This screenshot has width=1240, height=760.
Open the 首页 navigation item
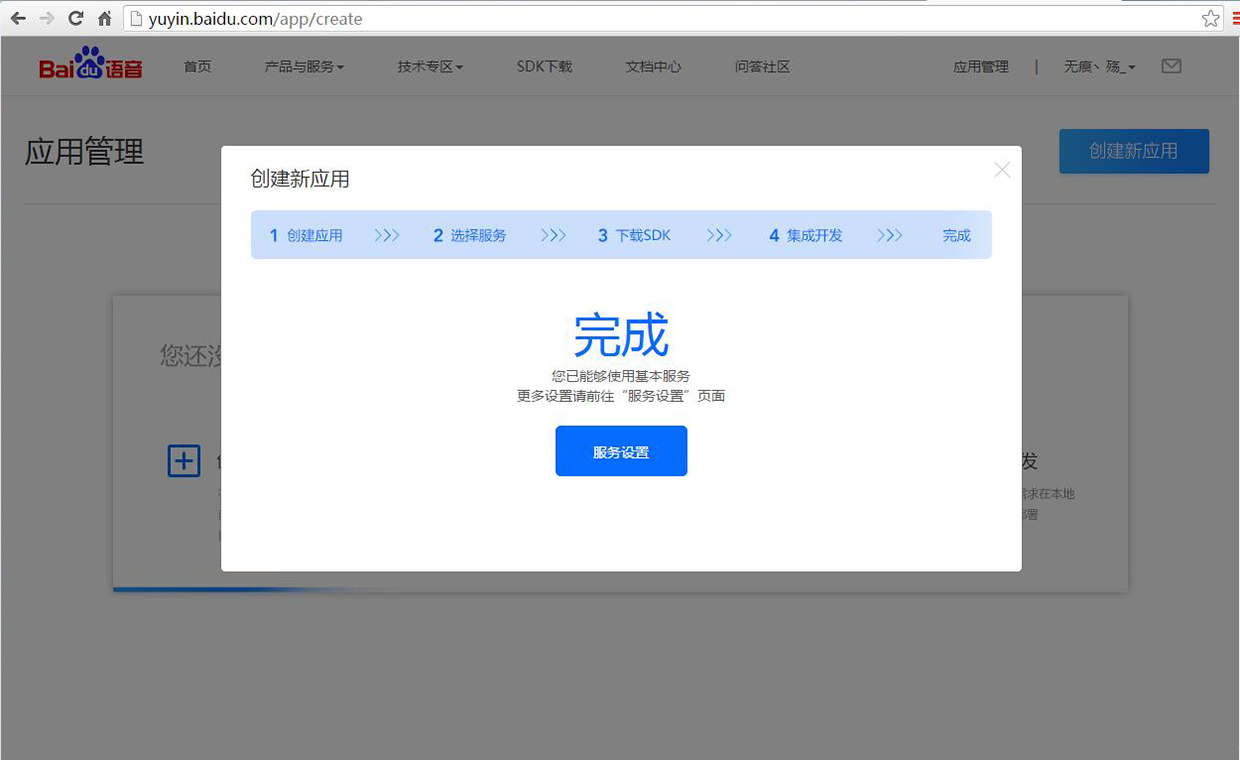click(x=198, y=67)
